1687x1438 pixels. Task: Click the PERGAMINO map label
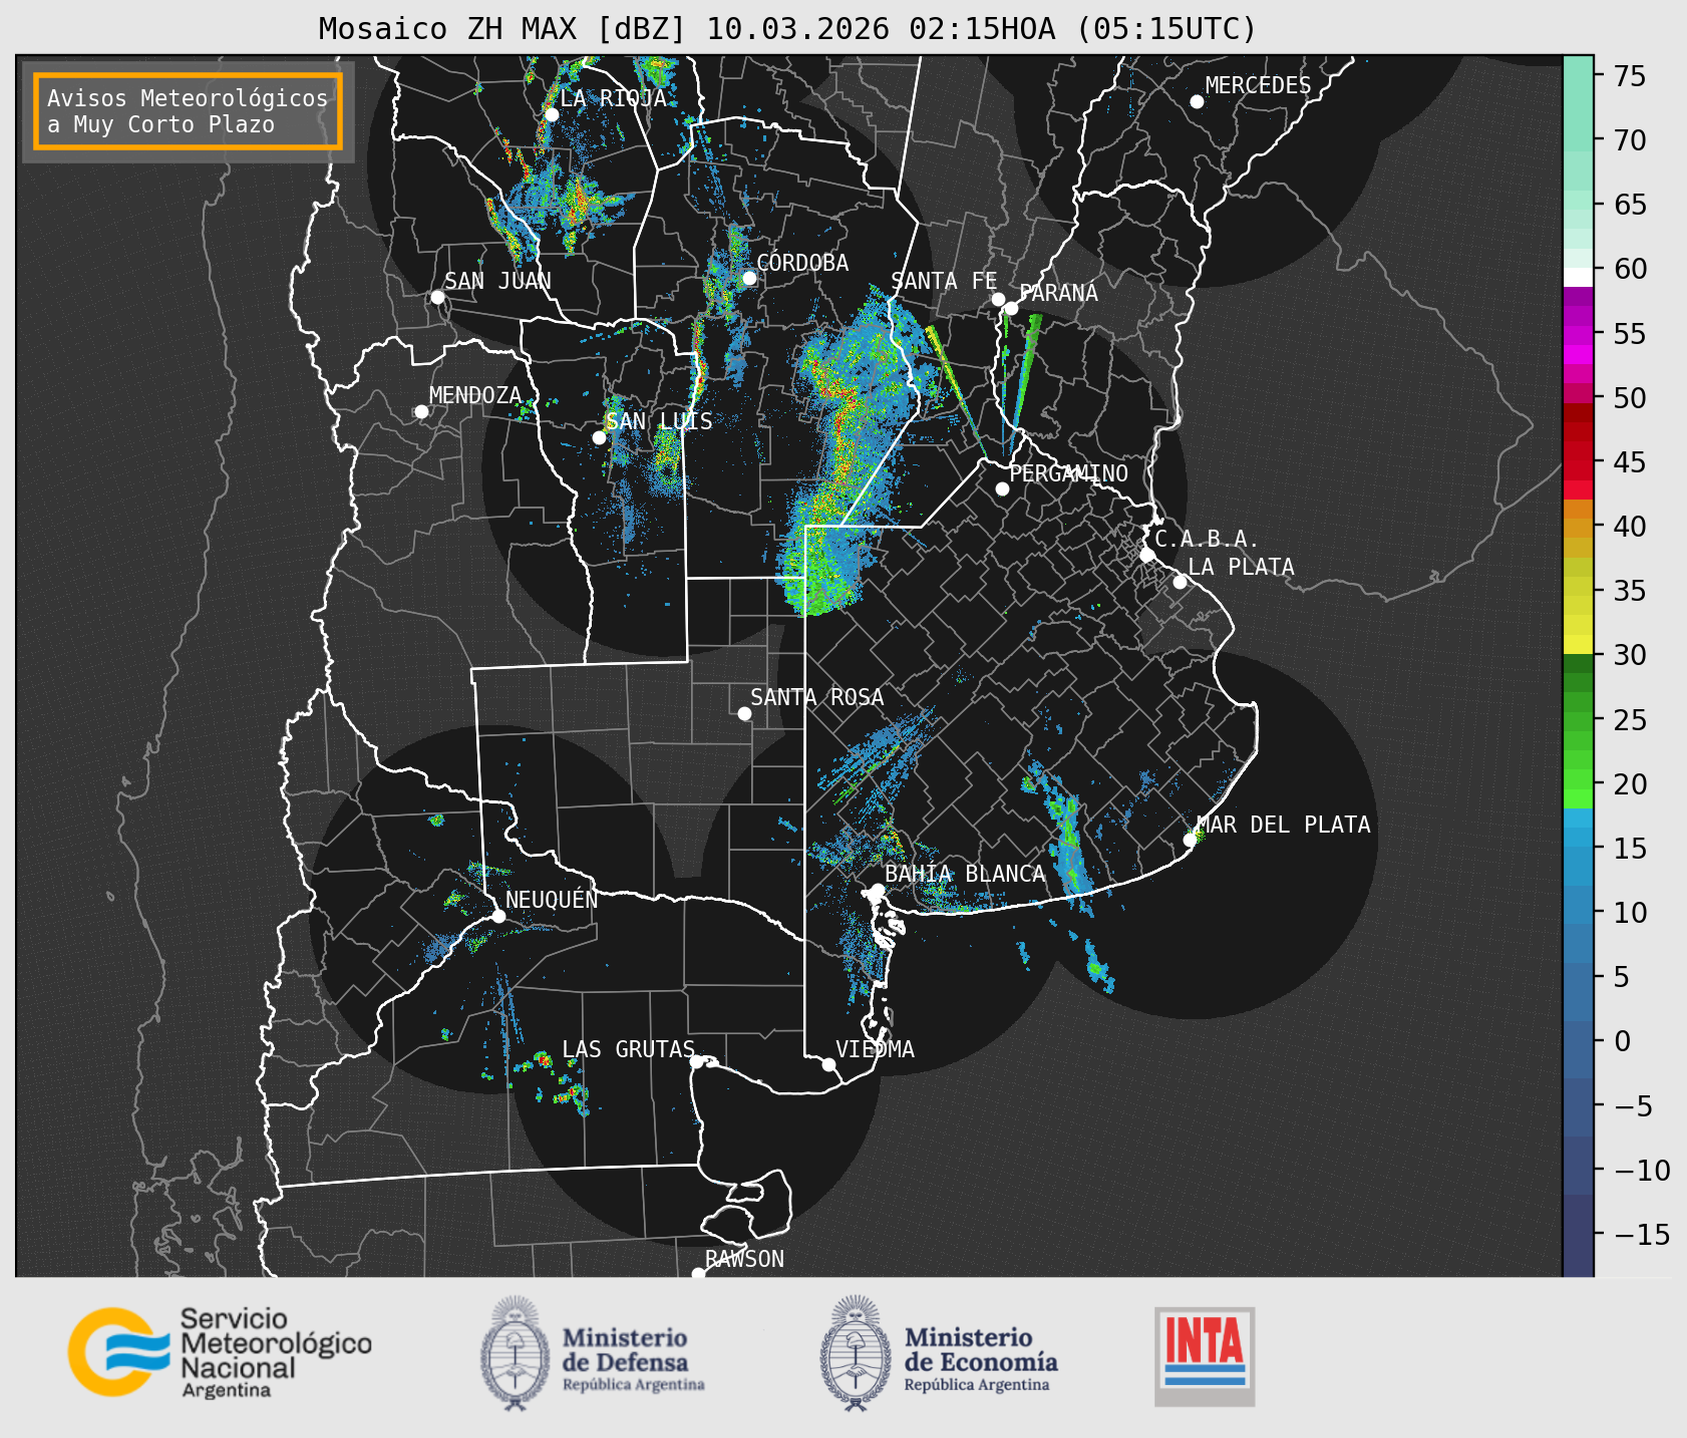[x=1069, y=474]
